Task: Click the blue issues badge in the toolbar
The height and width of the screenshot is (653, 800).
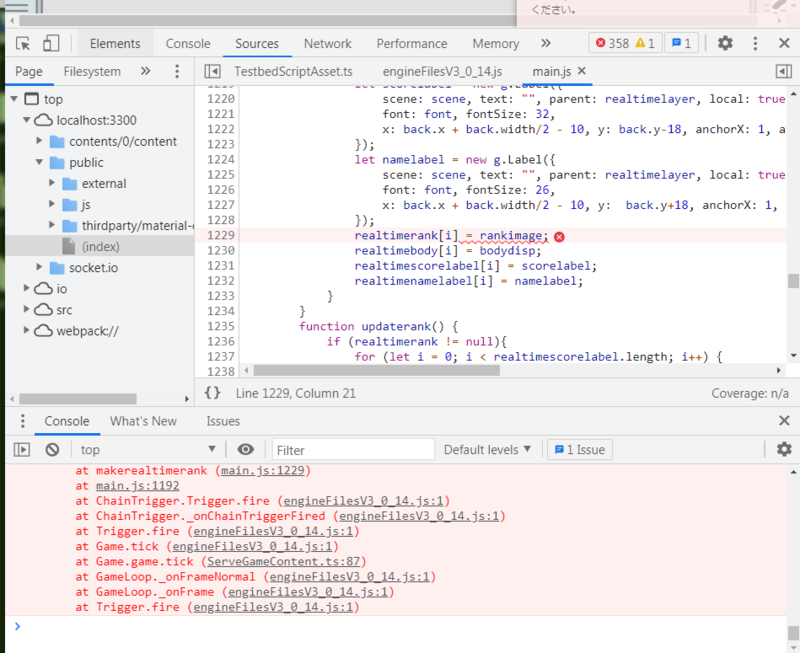Action: 681,43
